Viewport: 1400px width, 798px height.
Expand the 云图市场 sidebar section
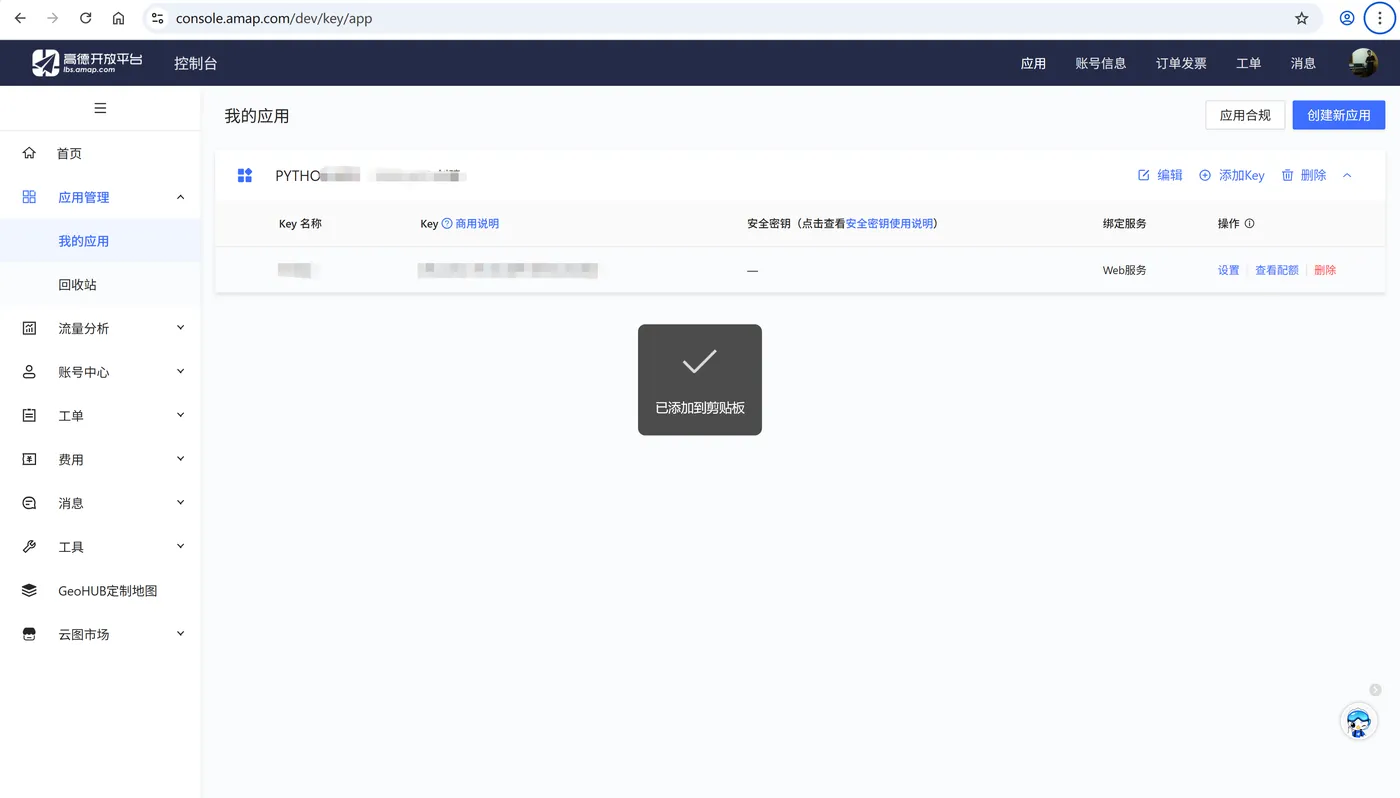[x=180, y=633]
